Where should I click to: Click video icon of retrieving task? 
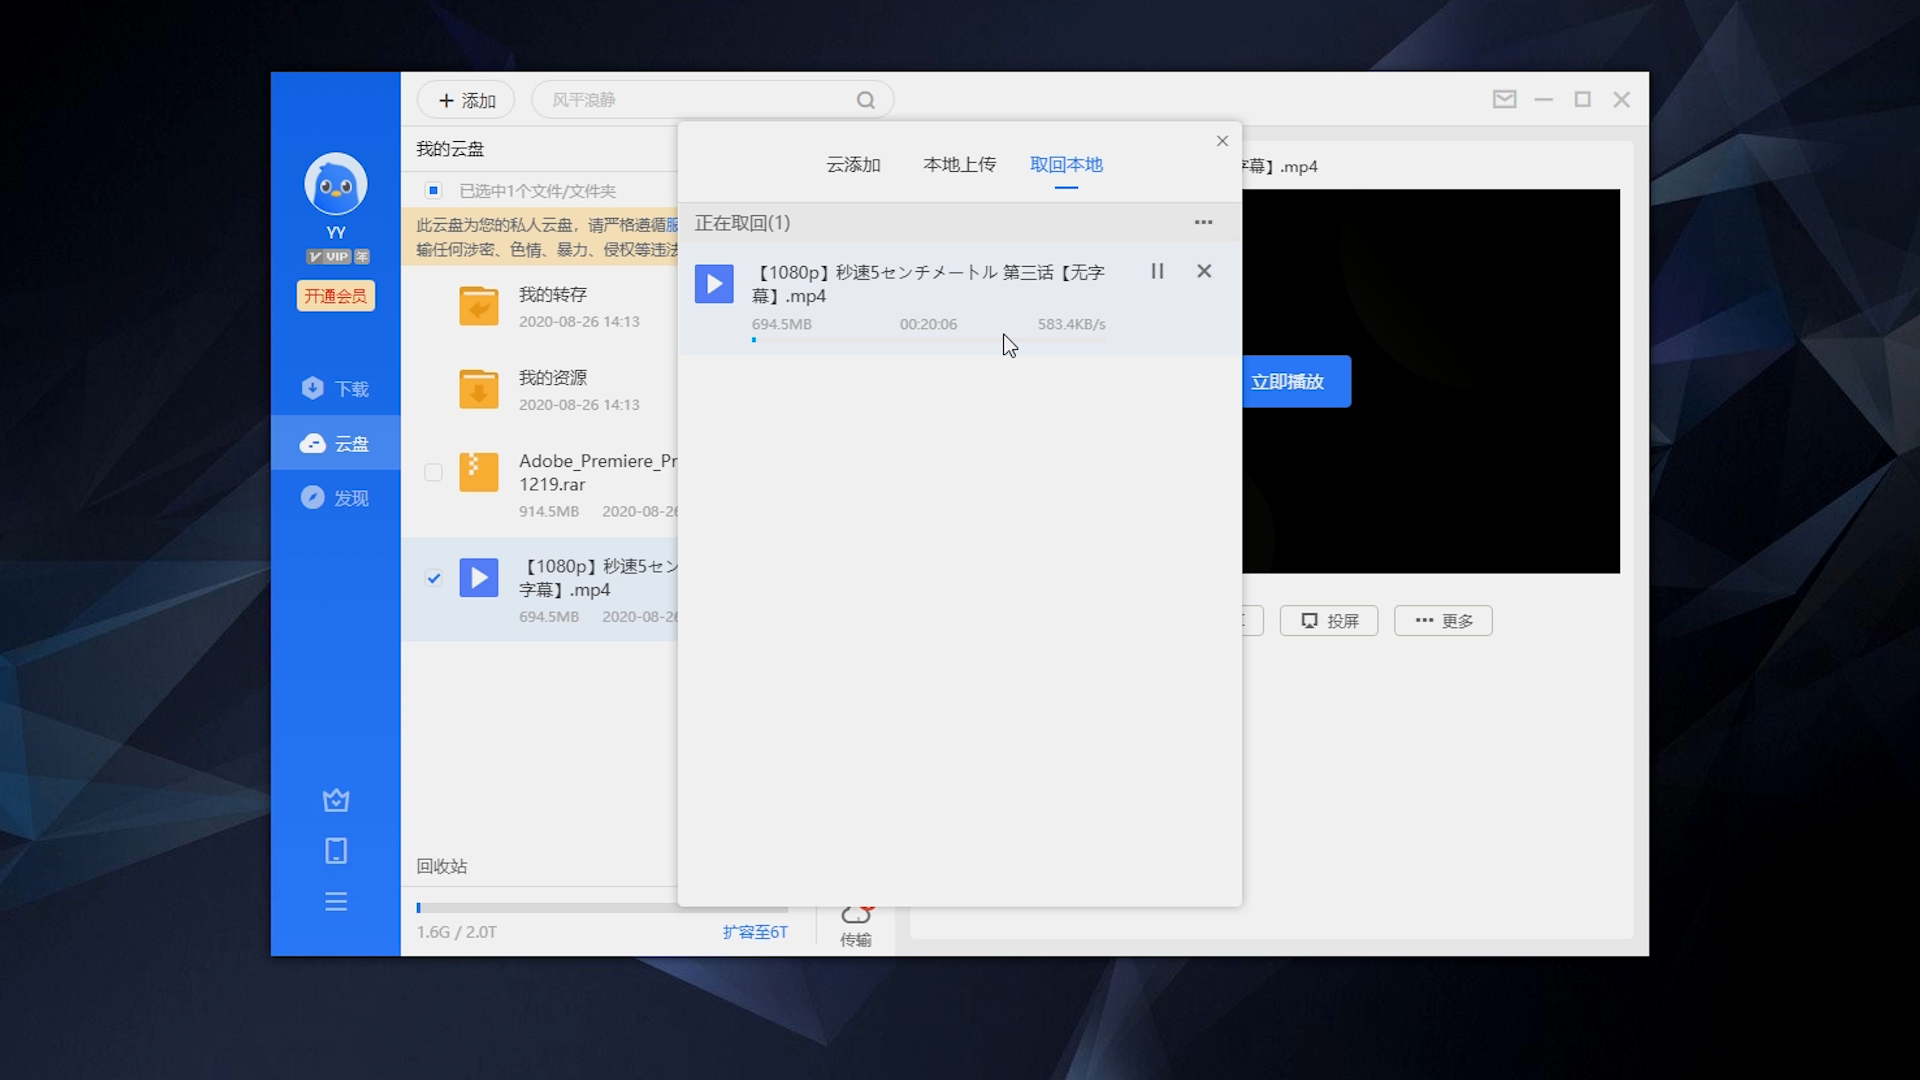tap(714, 284)
